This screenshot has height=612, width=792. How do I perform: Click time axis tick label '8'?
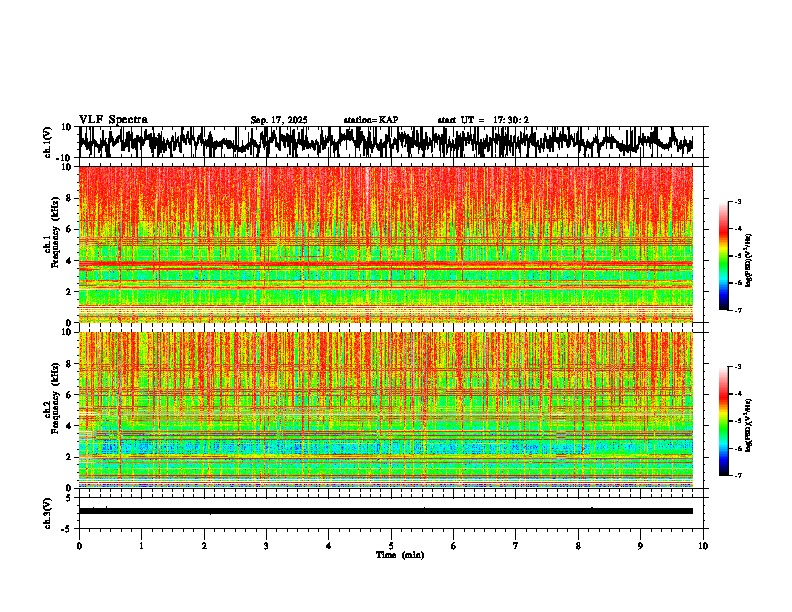pyautogui.click(x=578, y=546)
